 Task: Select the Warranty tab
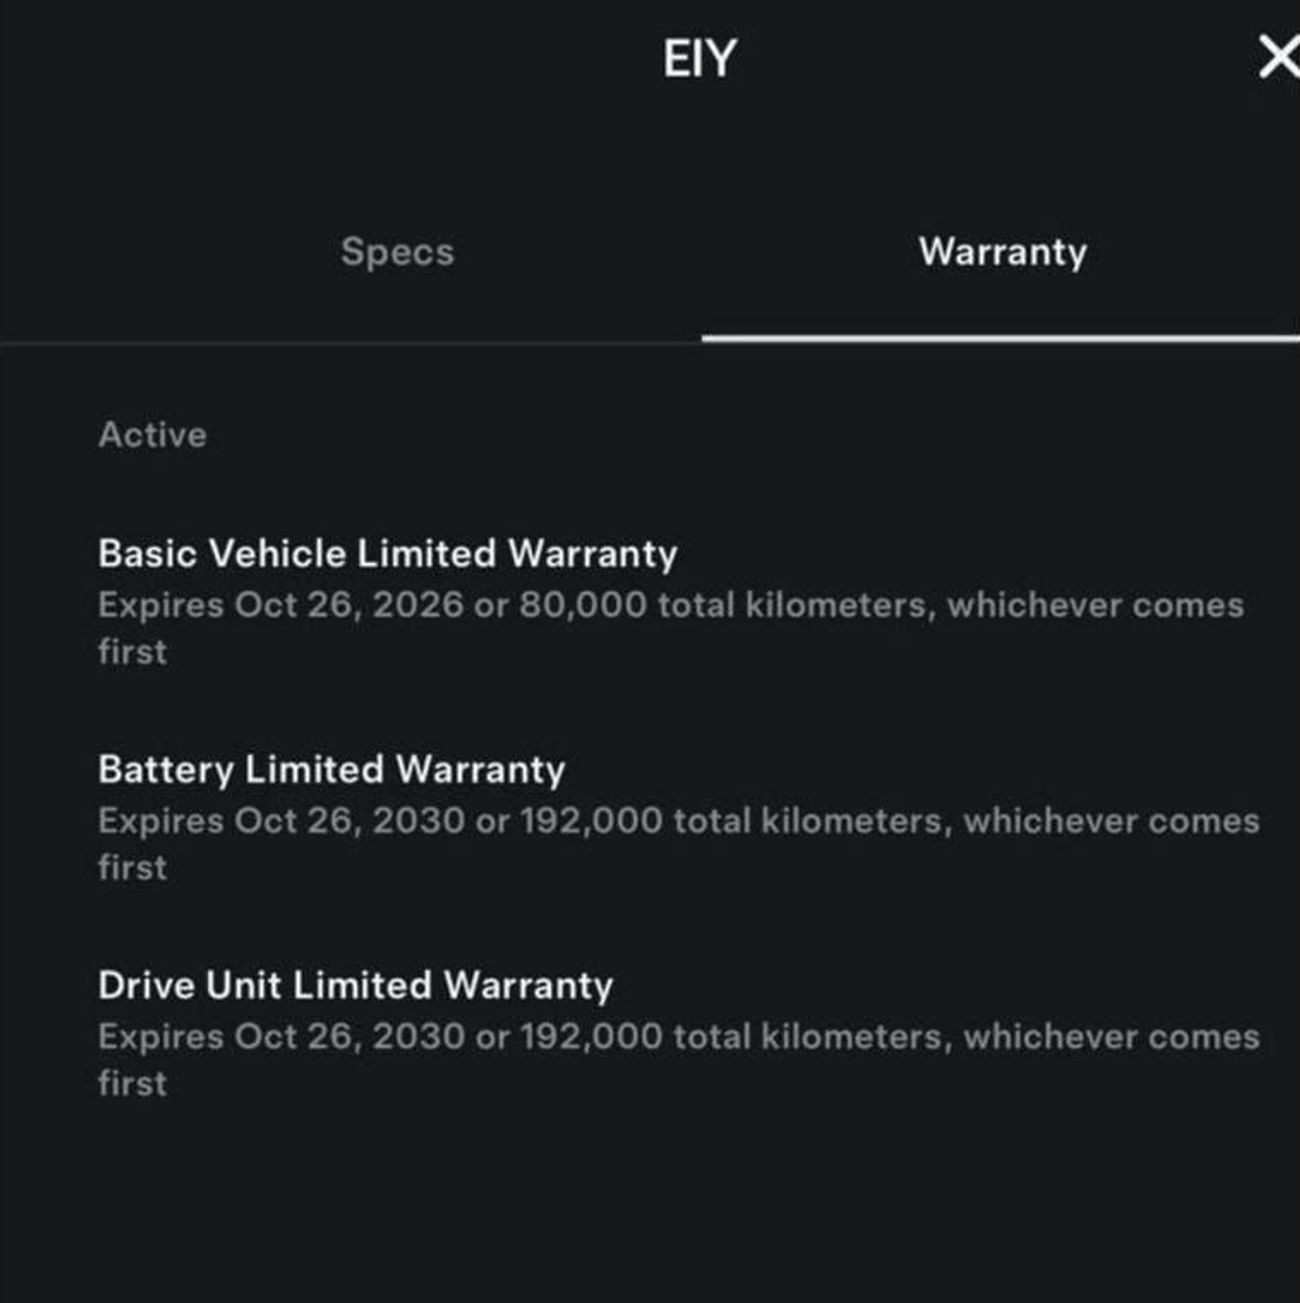coord(1002,251)
